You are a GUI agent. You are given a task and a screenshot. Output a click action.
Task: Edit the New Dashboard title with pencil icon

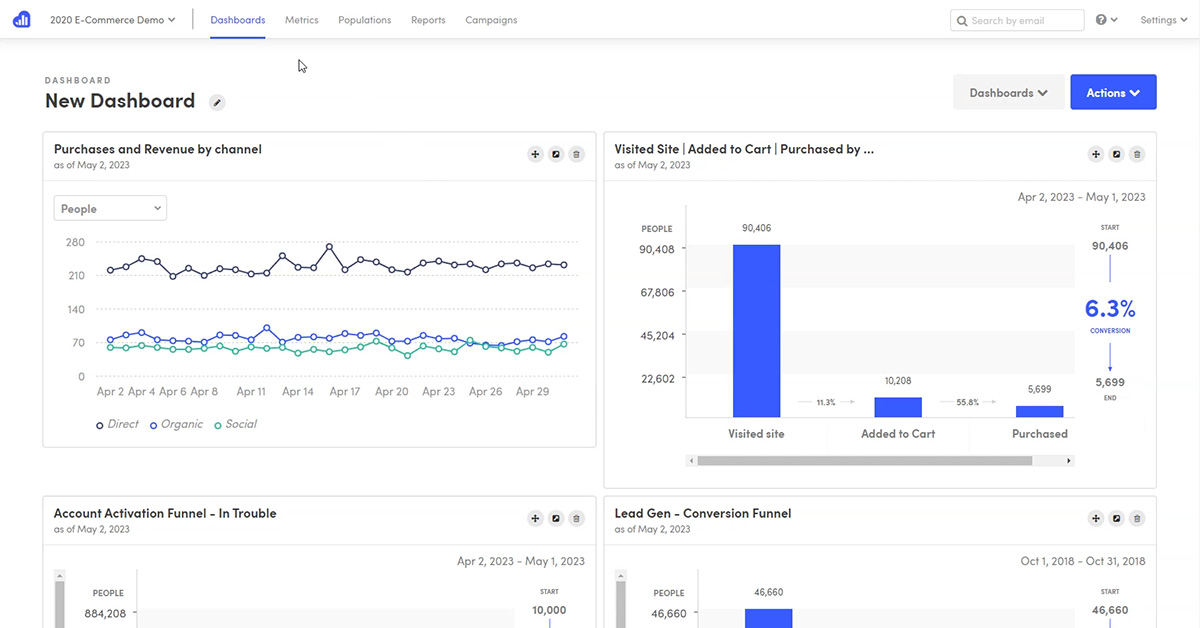point(217,102)
